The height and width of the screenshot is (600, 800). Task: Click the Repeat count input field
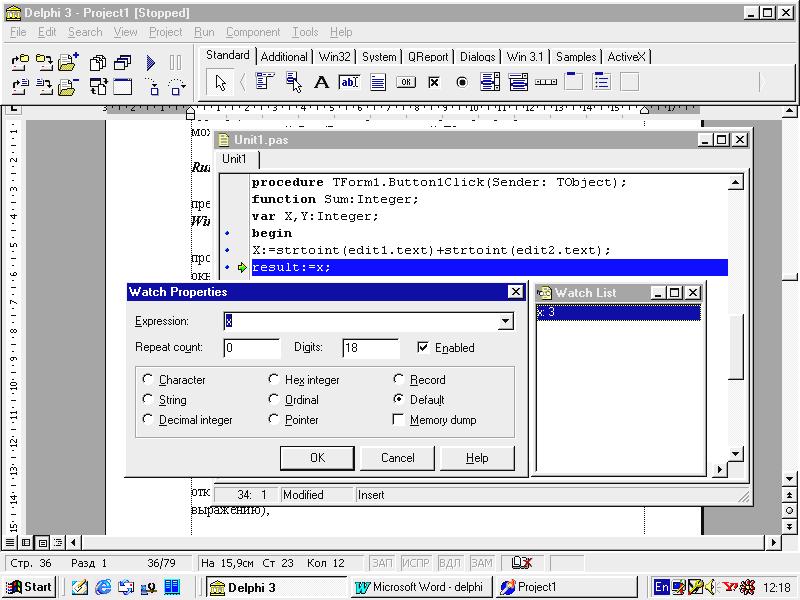click(252, 348)
